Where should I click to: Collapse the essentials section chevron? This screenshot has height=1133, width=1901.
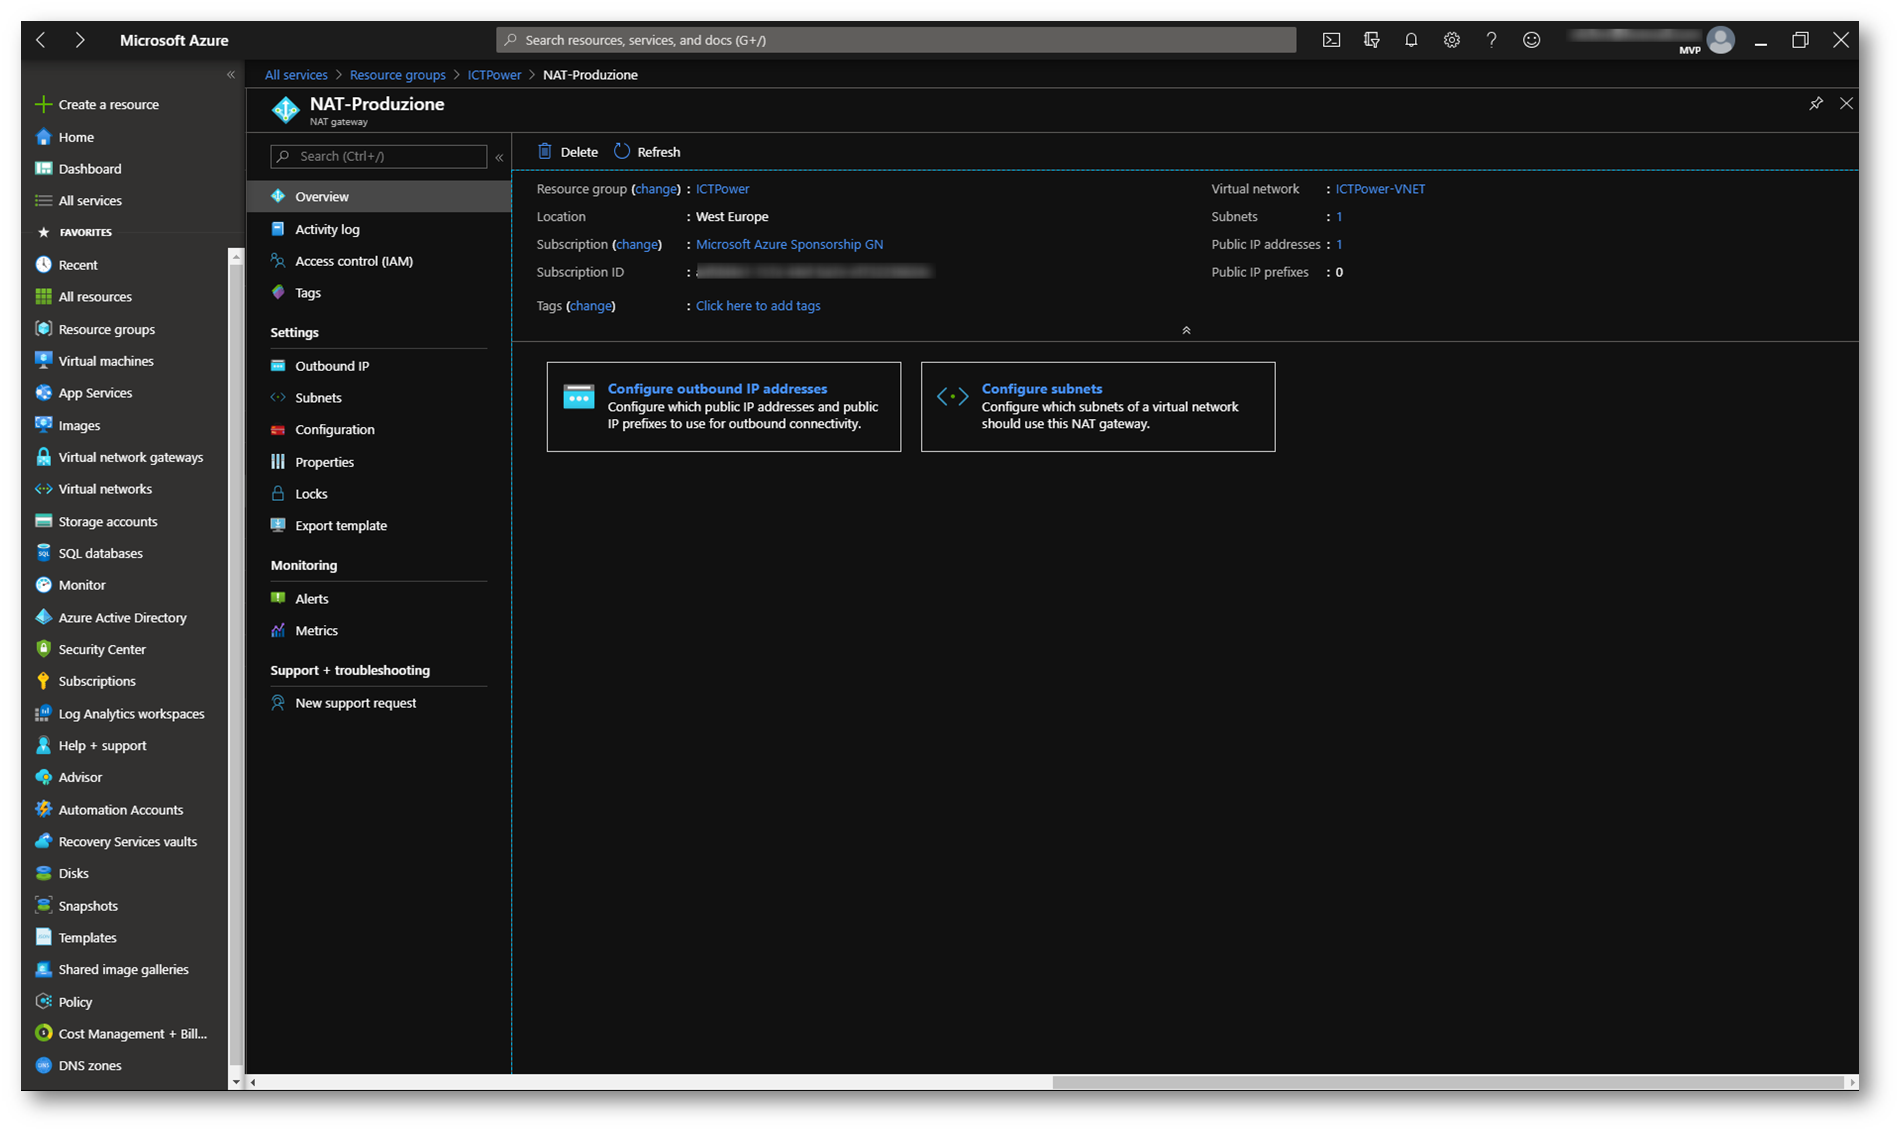[x=1186, y=330]
